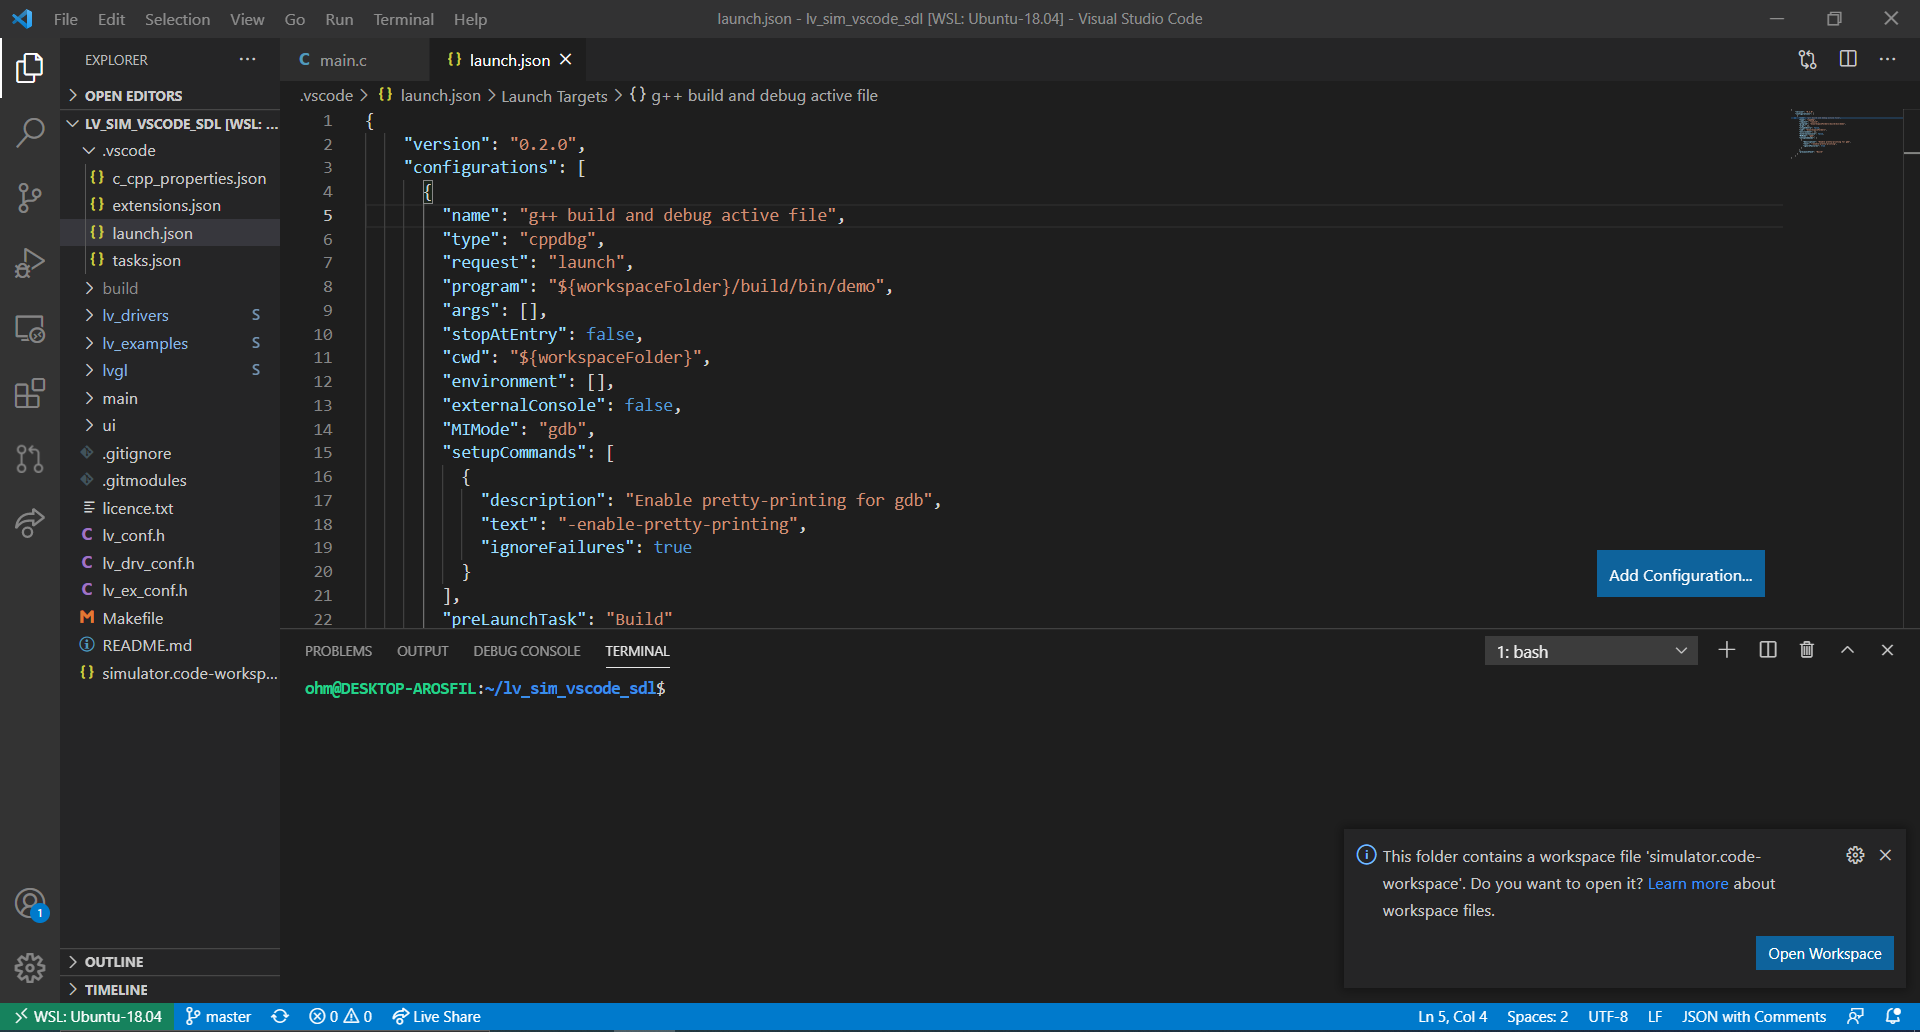Screen dimensions: 1920x1032
Task: Open the Search view in activity bar
Action: coord(30,132)
